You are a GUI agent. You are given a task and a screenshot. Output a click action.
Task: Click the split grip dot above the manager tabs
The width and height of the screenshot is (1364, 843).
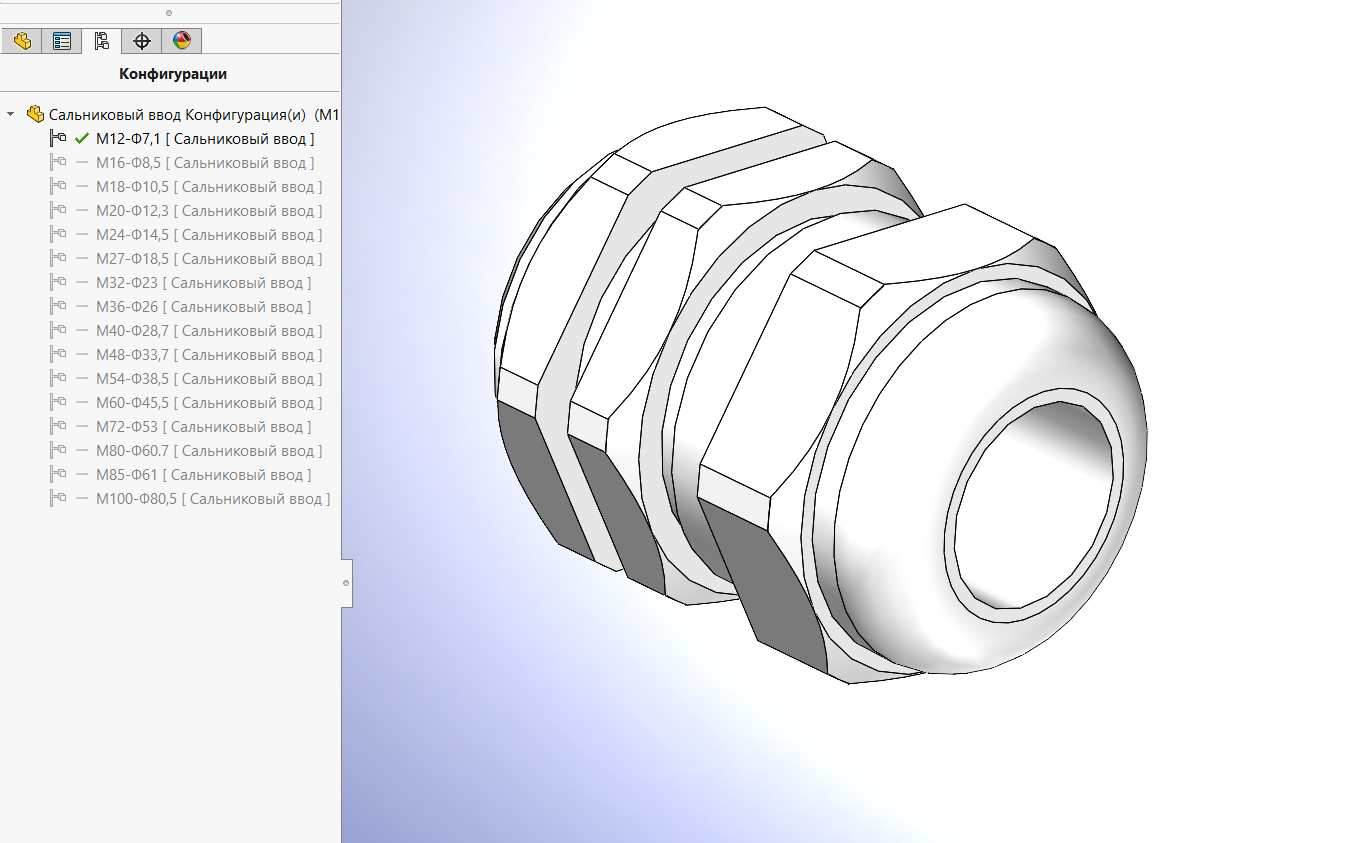(169, 12)
